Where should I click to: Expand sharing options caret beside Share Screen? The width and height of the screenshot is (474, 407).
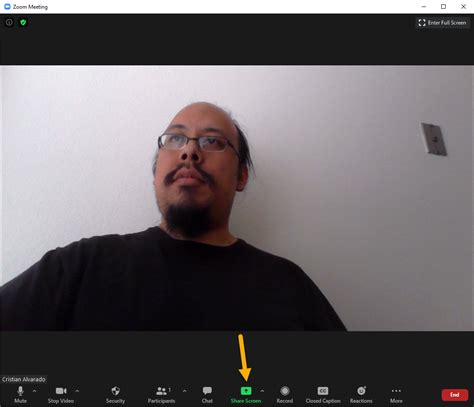(262, 391)
